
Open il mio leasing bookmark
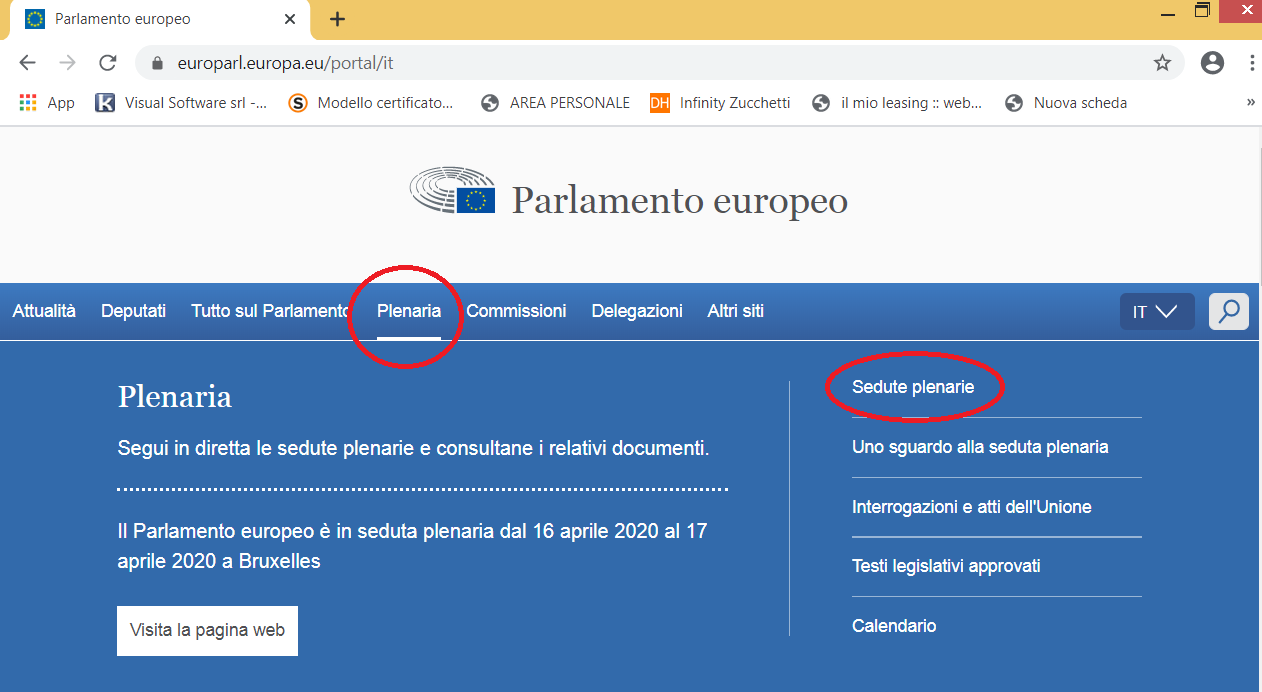pos(897,103)
